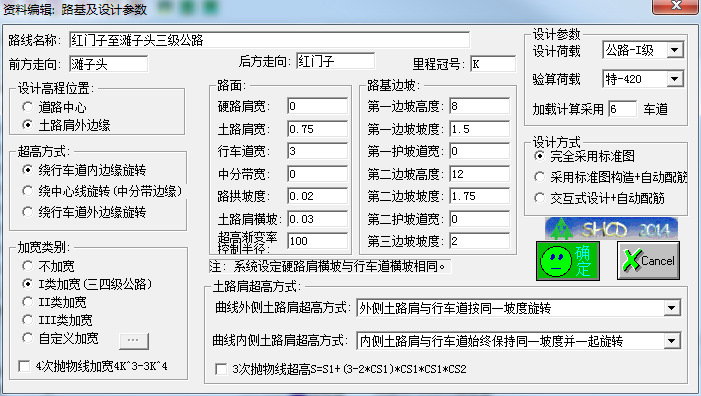Image resolution: width=701 pixels, height=396 pixels.
Task: Click the 路拱坡度 input field
Action: point(317,196)
